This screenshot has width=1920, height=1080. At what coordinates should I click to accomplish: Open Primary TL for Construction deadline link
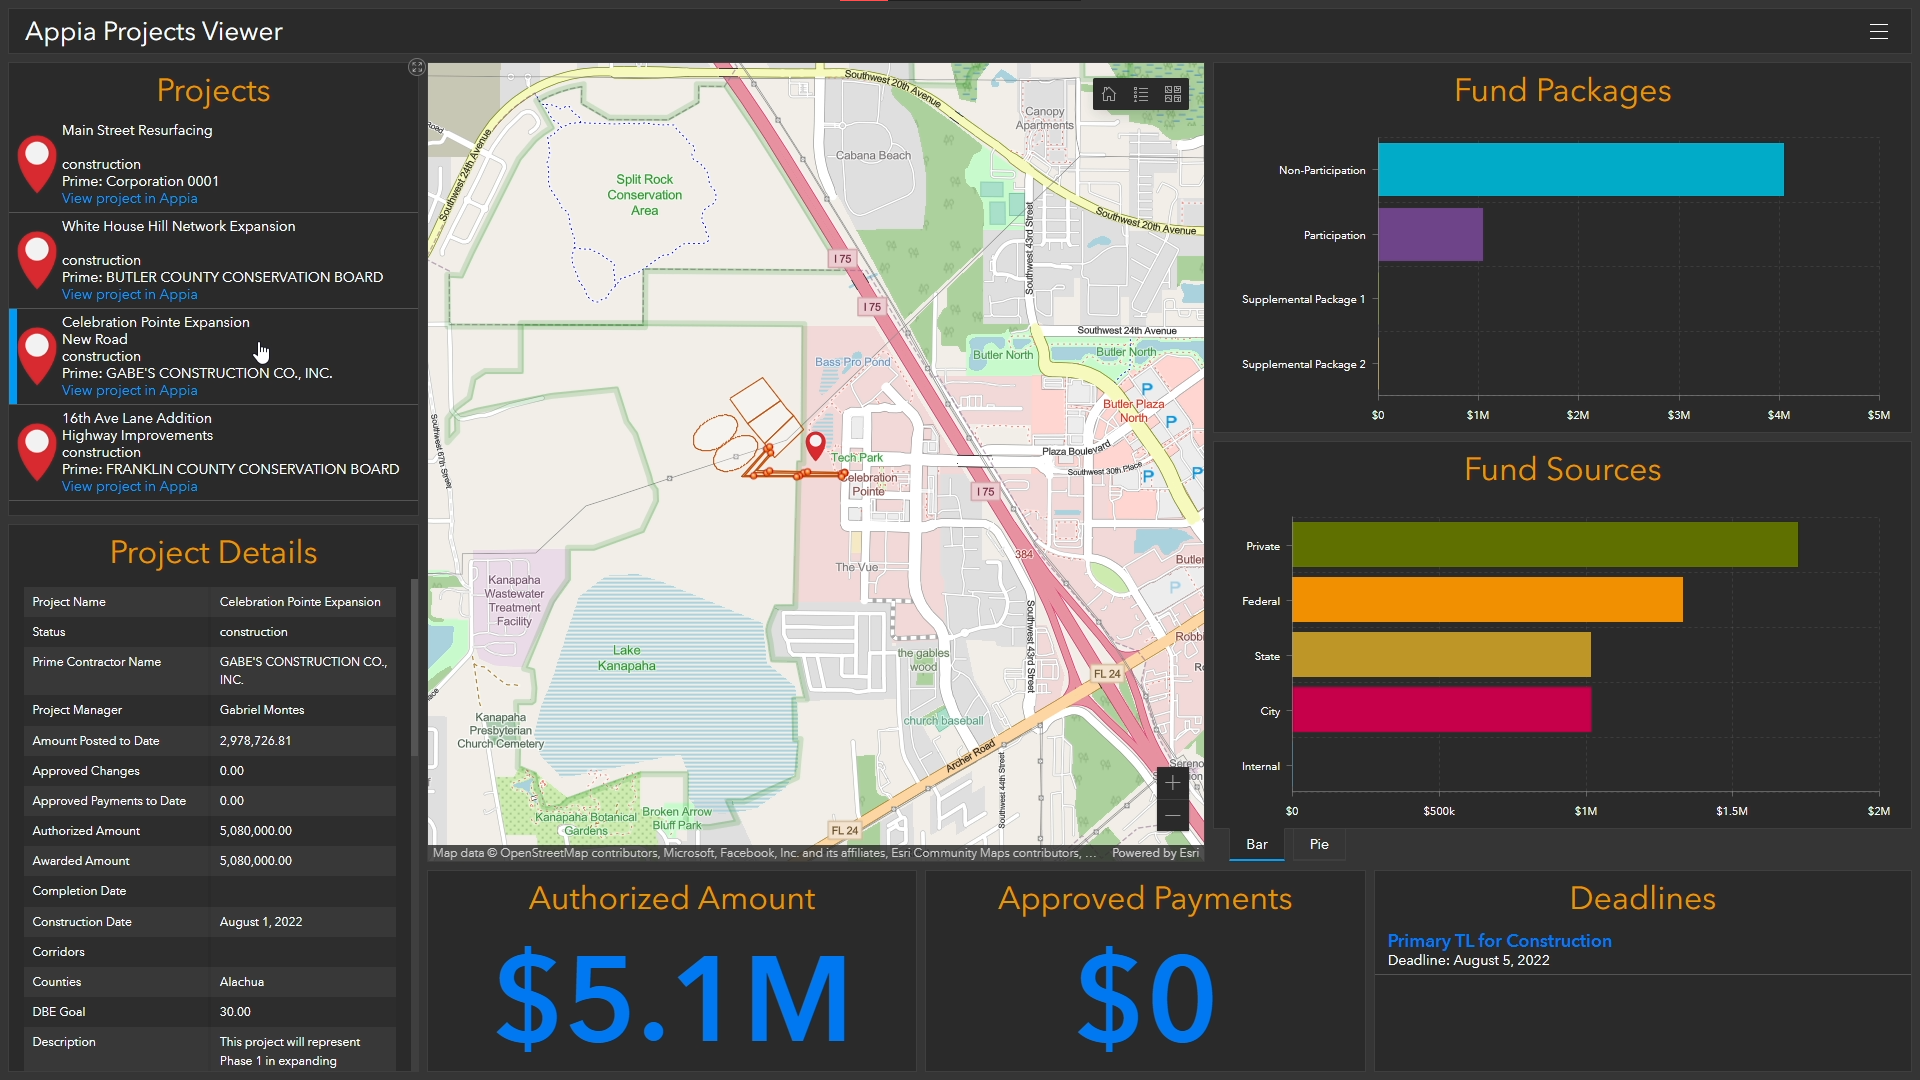pyautogui.click(x=1499, y=940)
